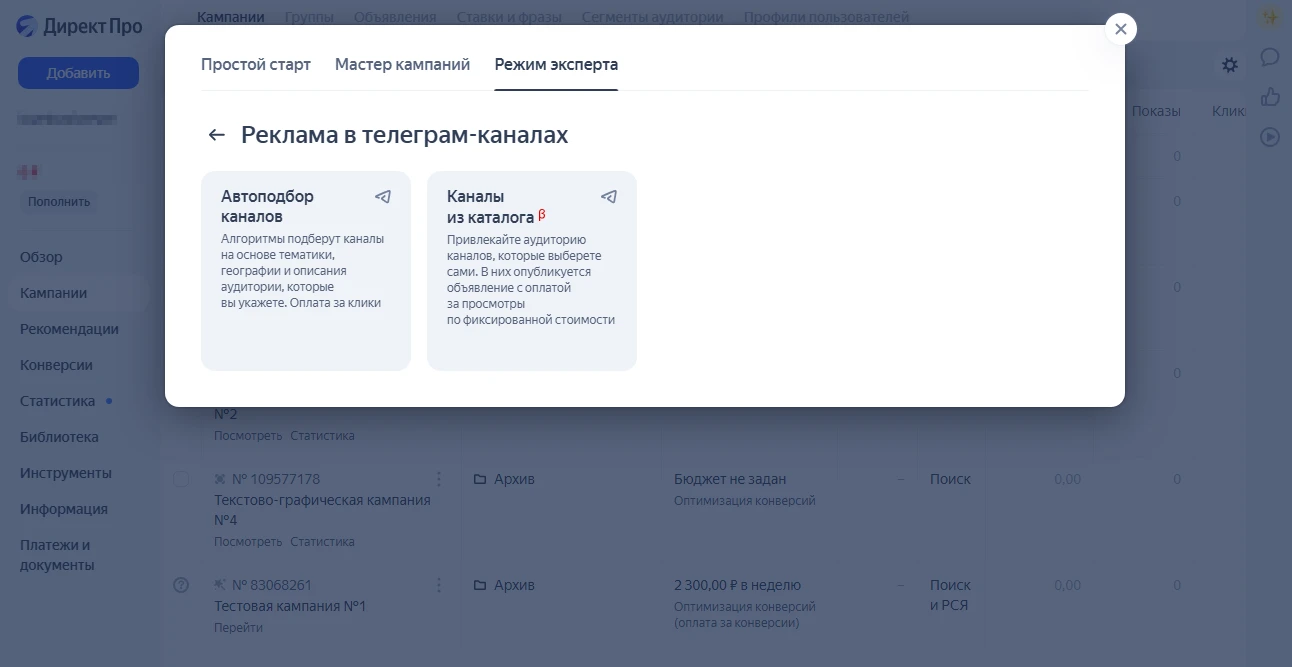The width and height of the screenshot is (1292, 667).
Task: Open the video tutorials play icon
Action: [x=1270, y=137]
